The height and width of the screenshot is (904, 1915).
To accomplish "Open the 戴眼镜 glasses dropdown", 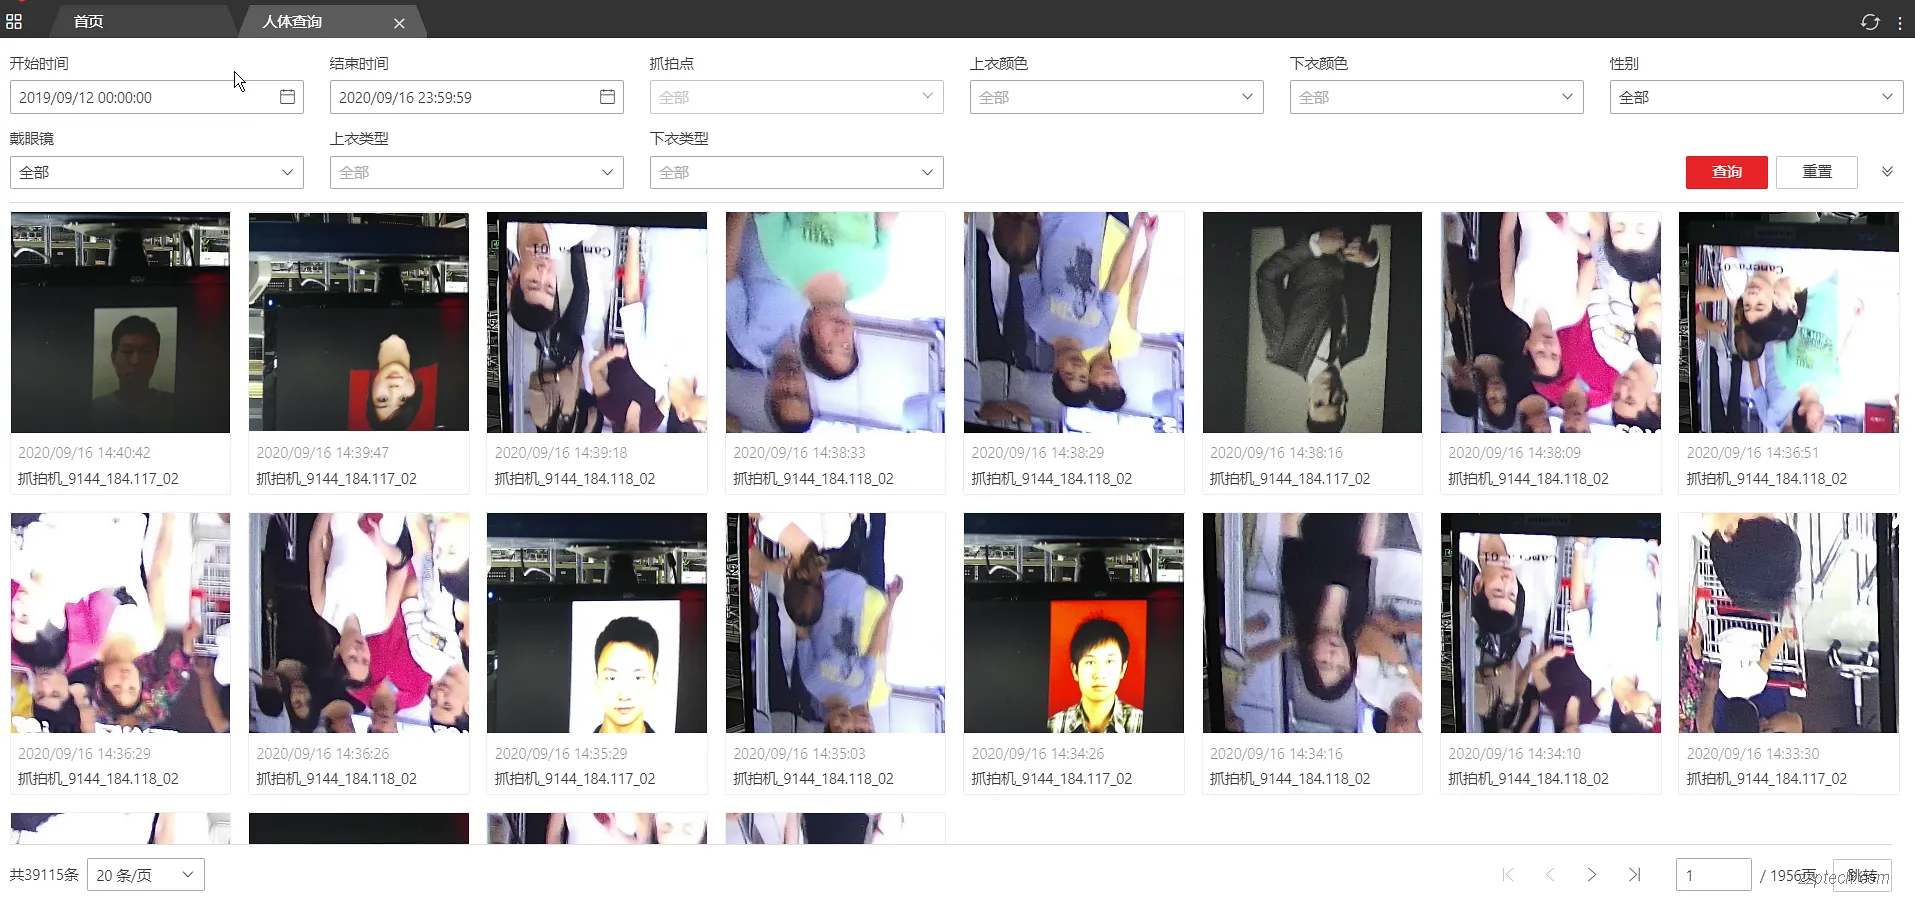I will coord(157,172).
